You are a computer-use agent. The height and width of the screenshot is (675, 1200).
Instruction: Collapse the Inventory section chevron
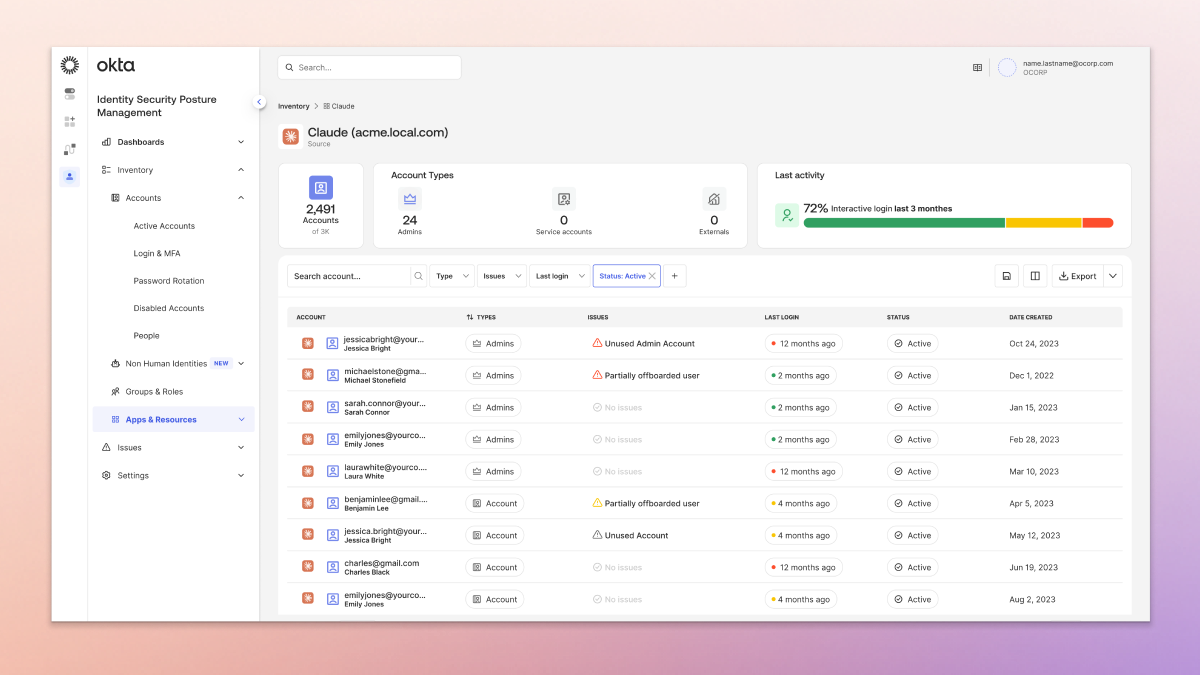[241, 170]
